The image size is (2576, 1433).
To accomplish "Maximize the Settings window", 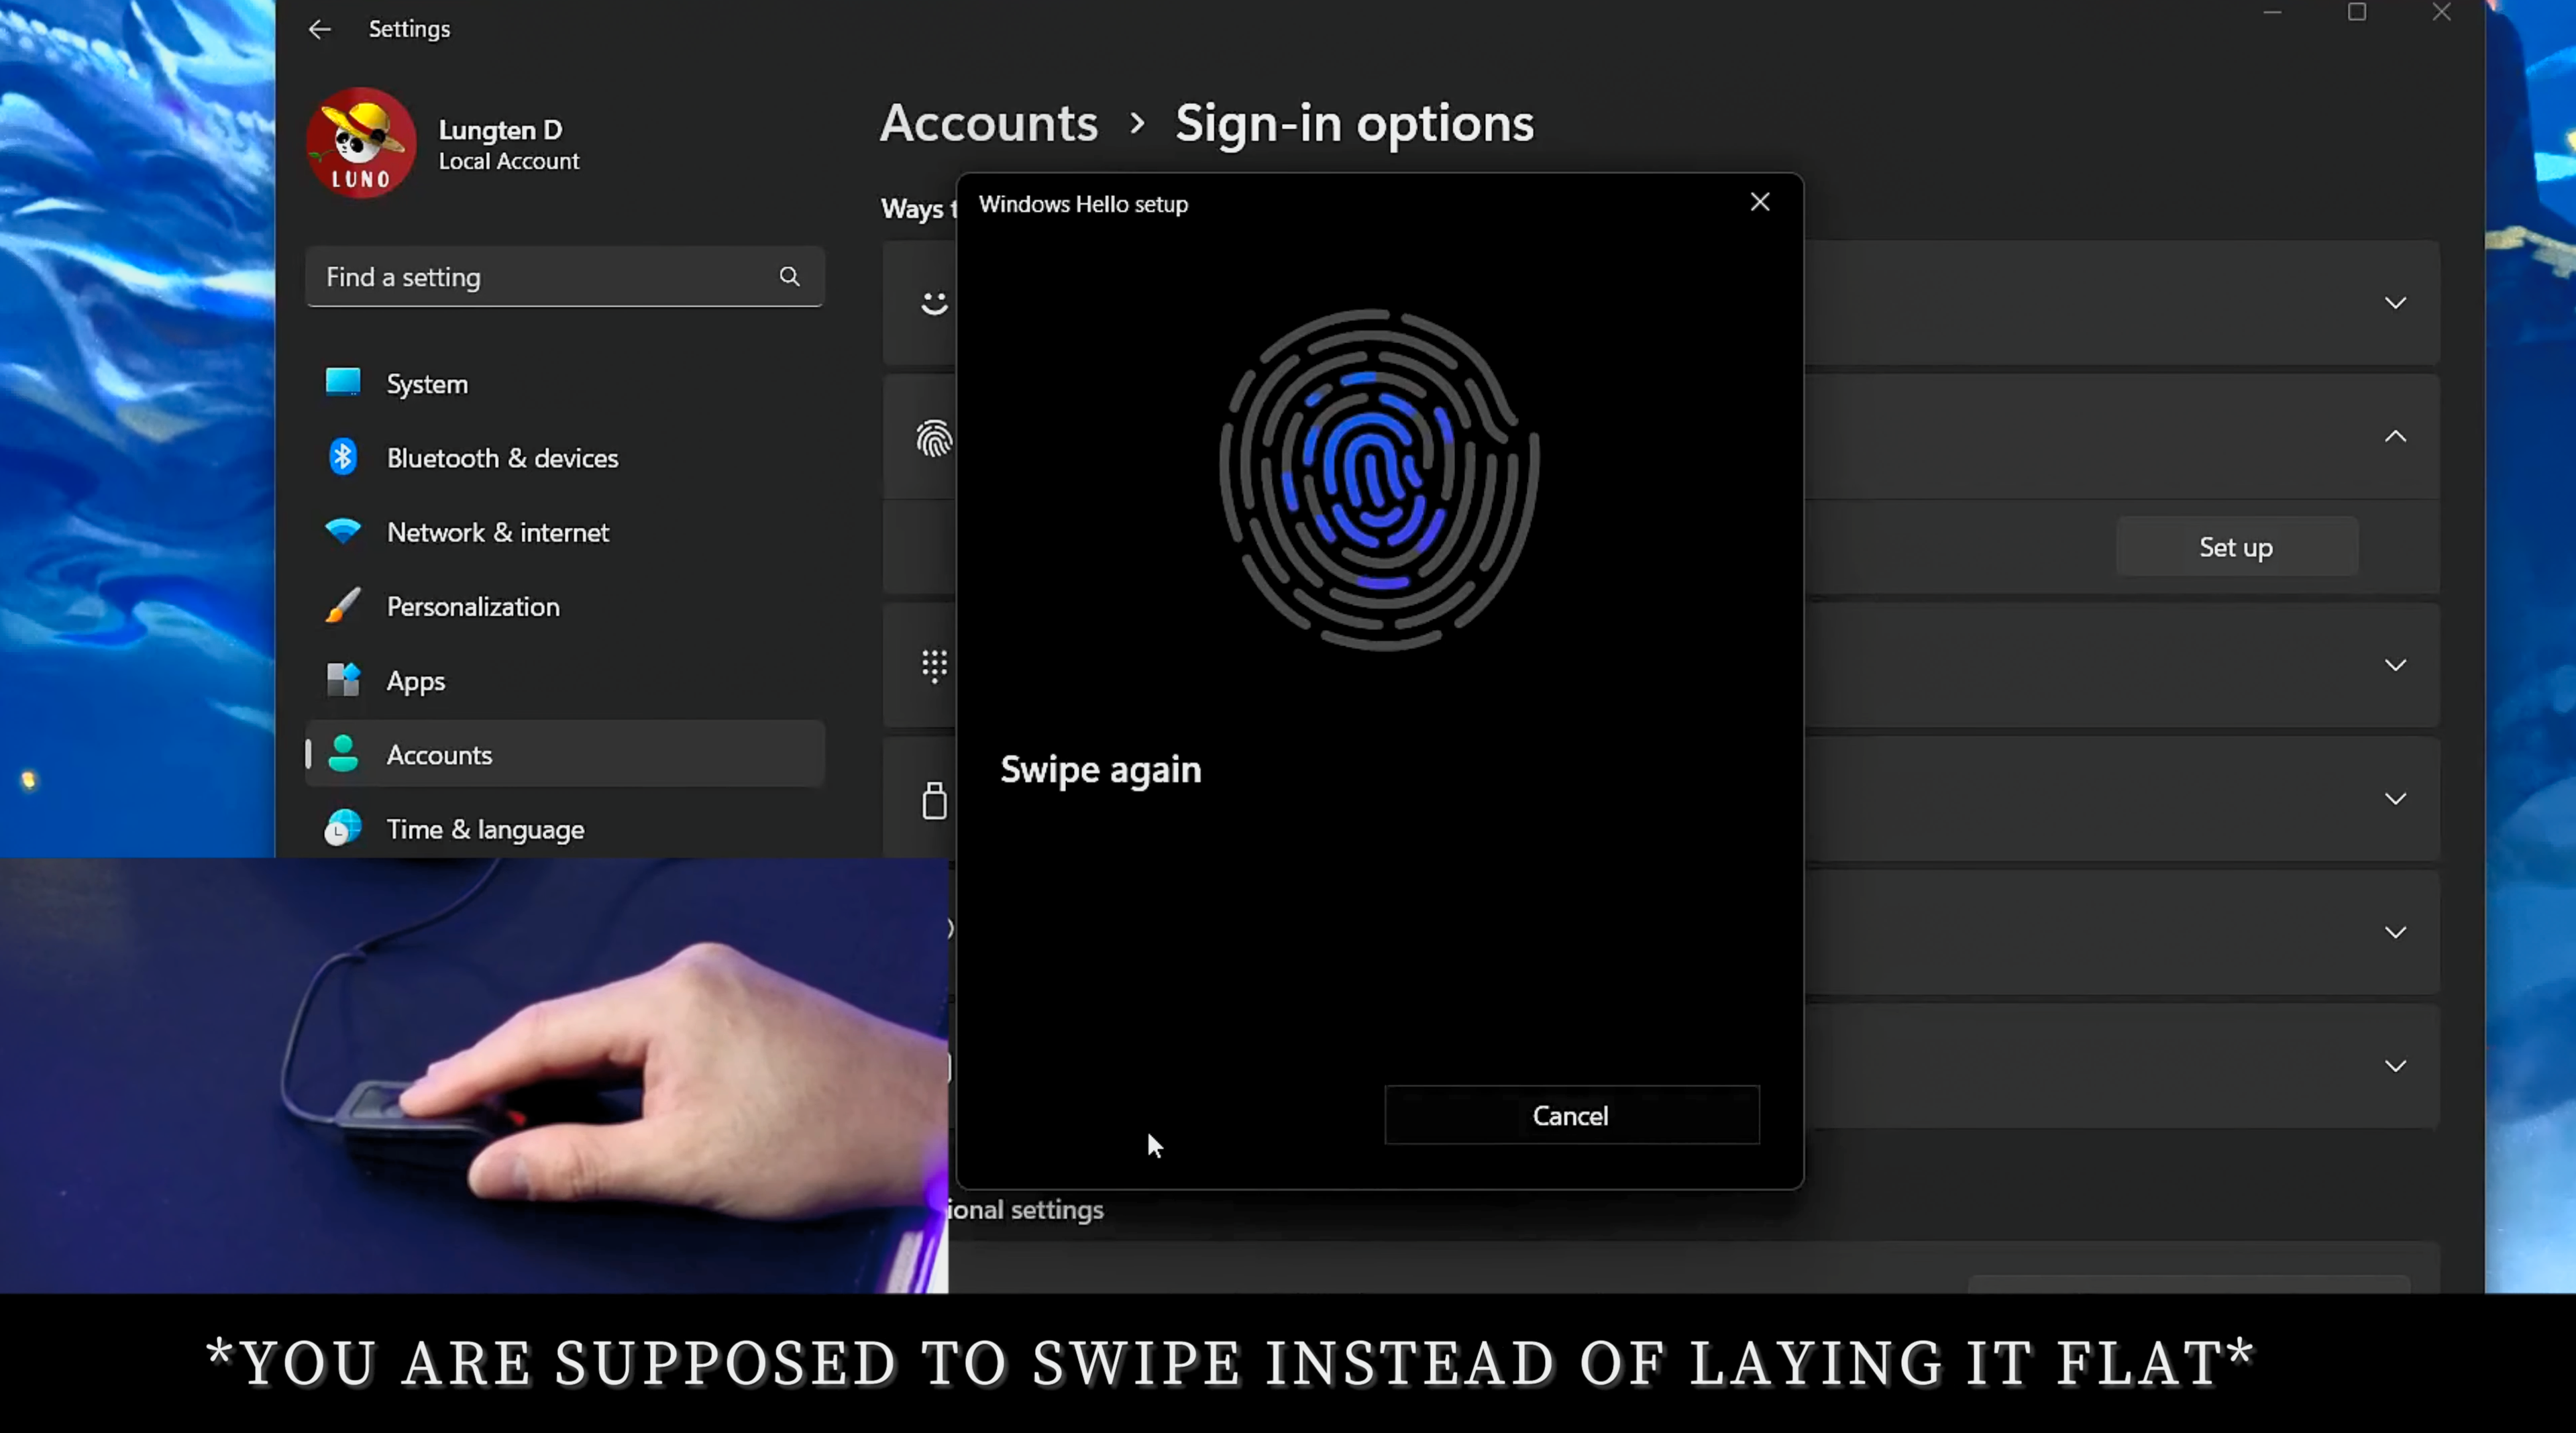I will pyautogui.click(x=2357, y=13).
